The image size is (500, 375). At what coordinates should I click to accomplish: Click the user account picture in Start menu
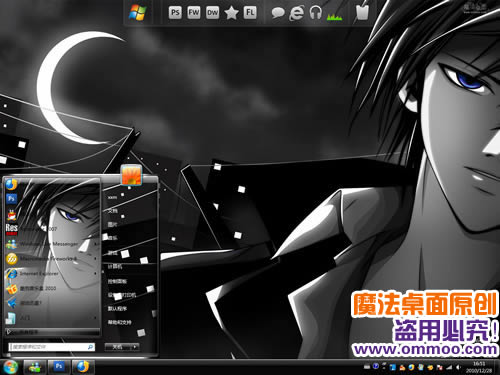tap(131, 174)
